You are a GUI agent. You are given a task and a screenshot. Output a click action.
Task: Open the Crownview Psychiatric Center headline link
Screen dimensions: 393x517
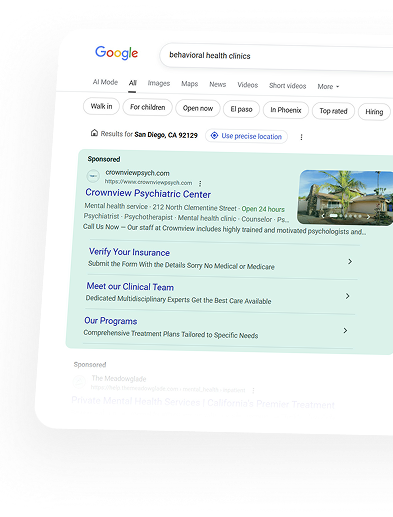[x=148, y=193]
